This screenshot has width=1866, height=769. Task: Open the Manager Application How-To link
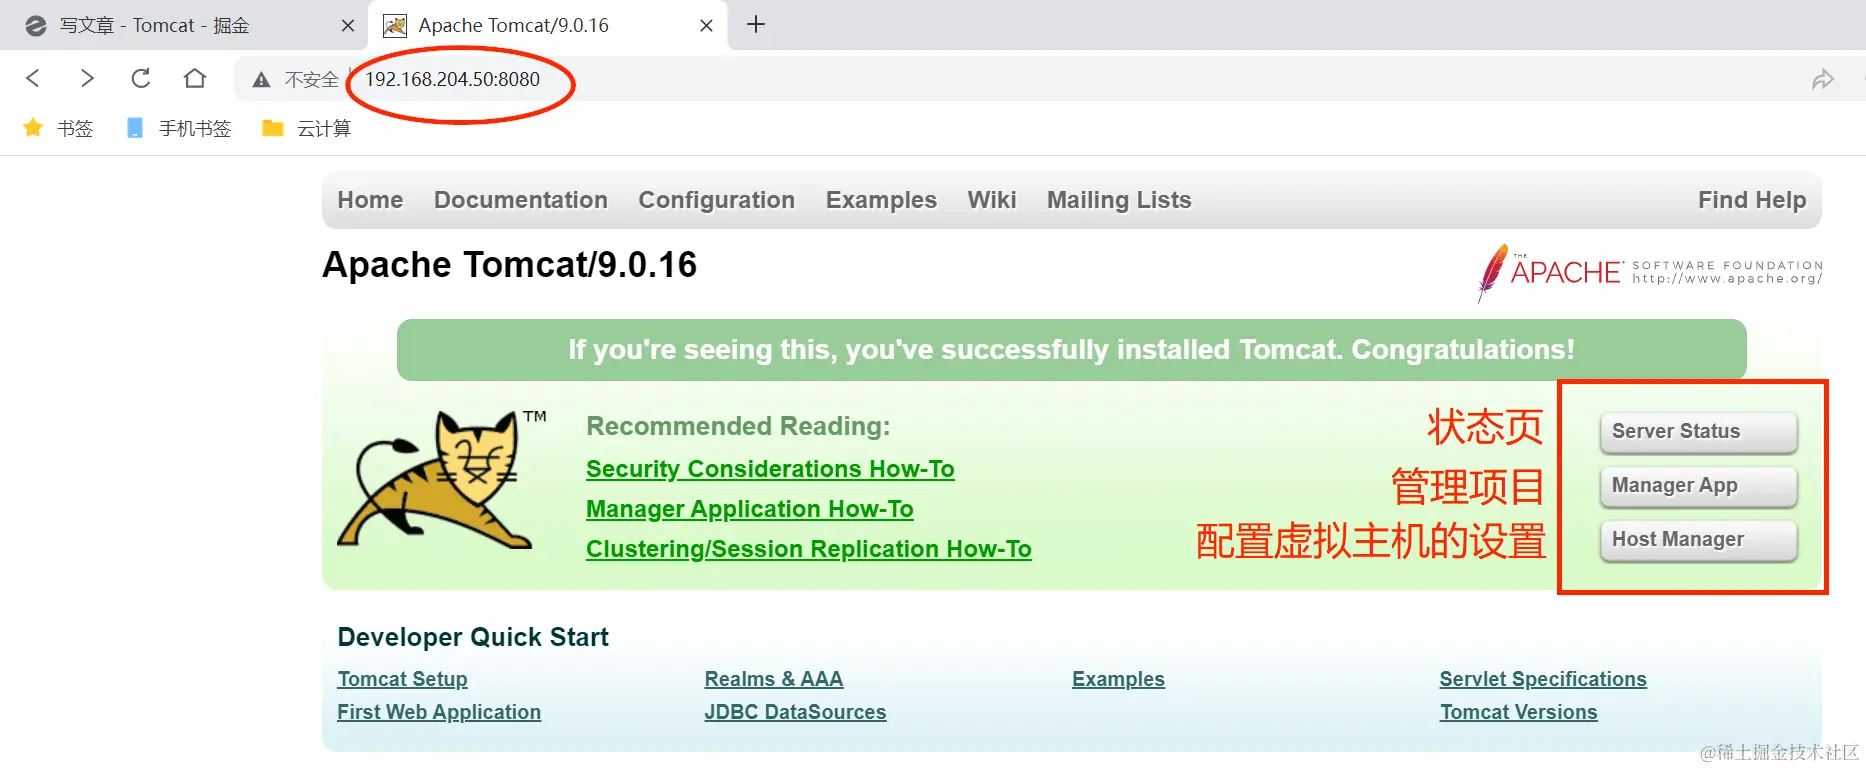[750, 509]
